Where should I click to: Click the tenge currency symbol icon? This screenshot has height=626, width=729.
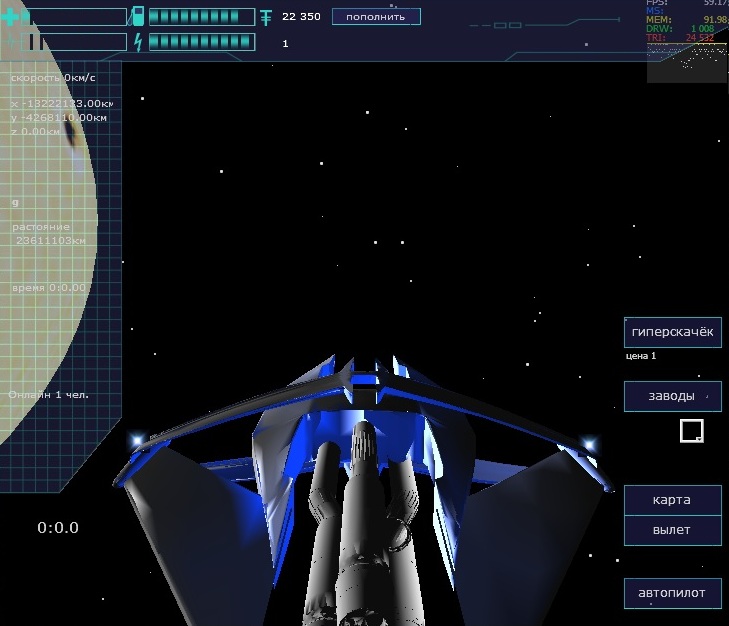coord(266,17)
